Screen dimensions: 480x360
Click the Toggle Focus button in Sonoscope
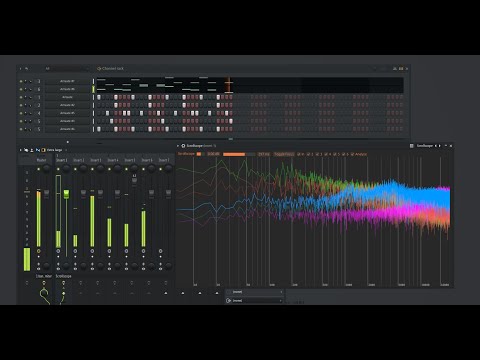pyautogui.click(x=284, y=154)
